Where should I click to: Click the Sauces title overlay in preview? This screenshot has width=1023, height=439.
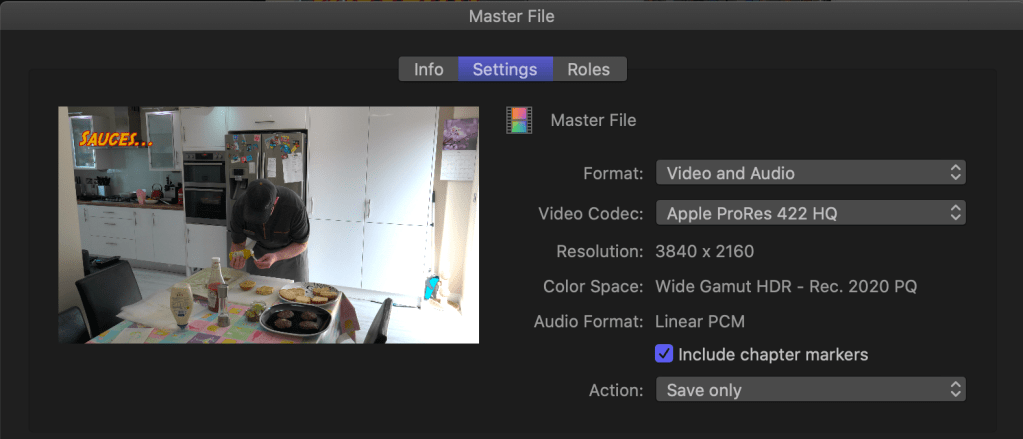(x=116, y=139)
